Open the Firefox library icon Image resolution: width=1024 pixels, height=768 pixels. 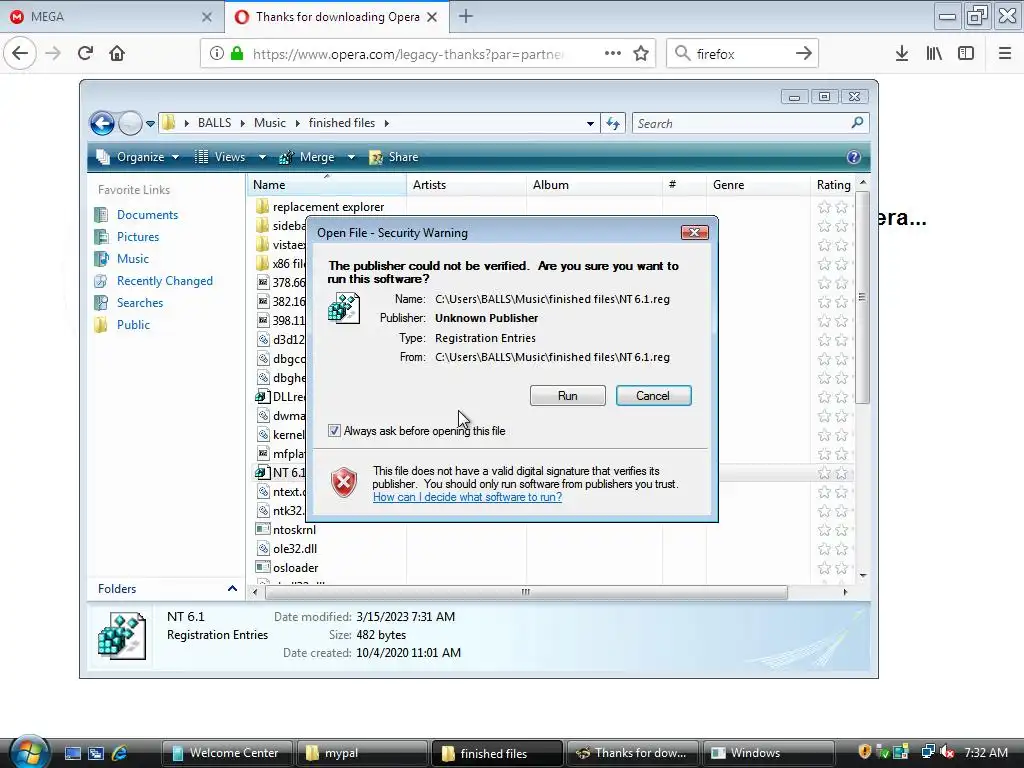934,54
